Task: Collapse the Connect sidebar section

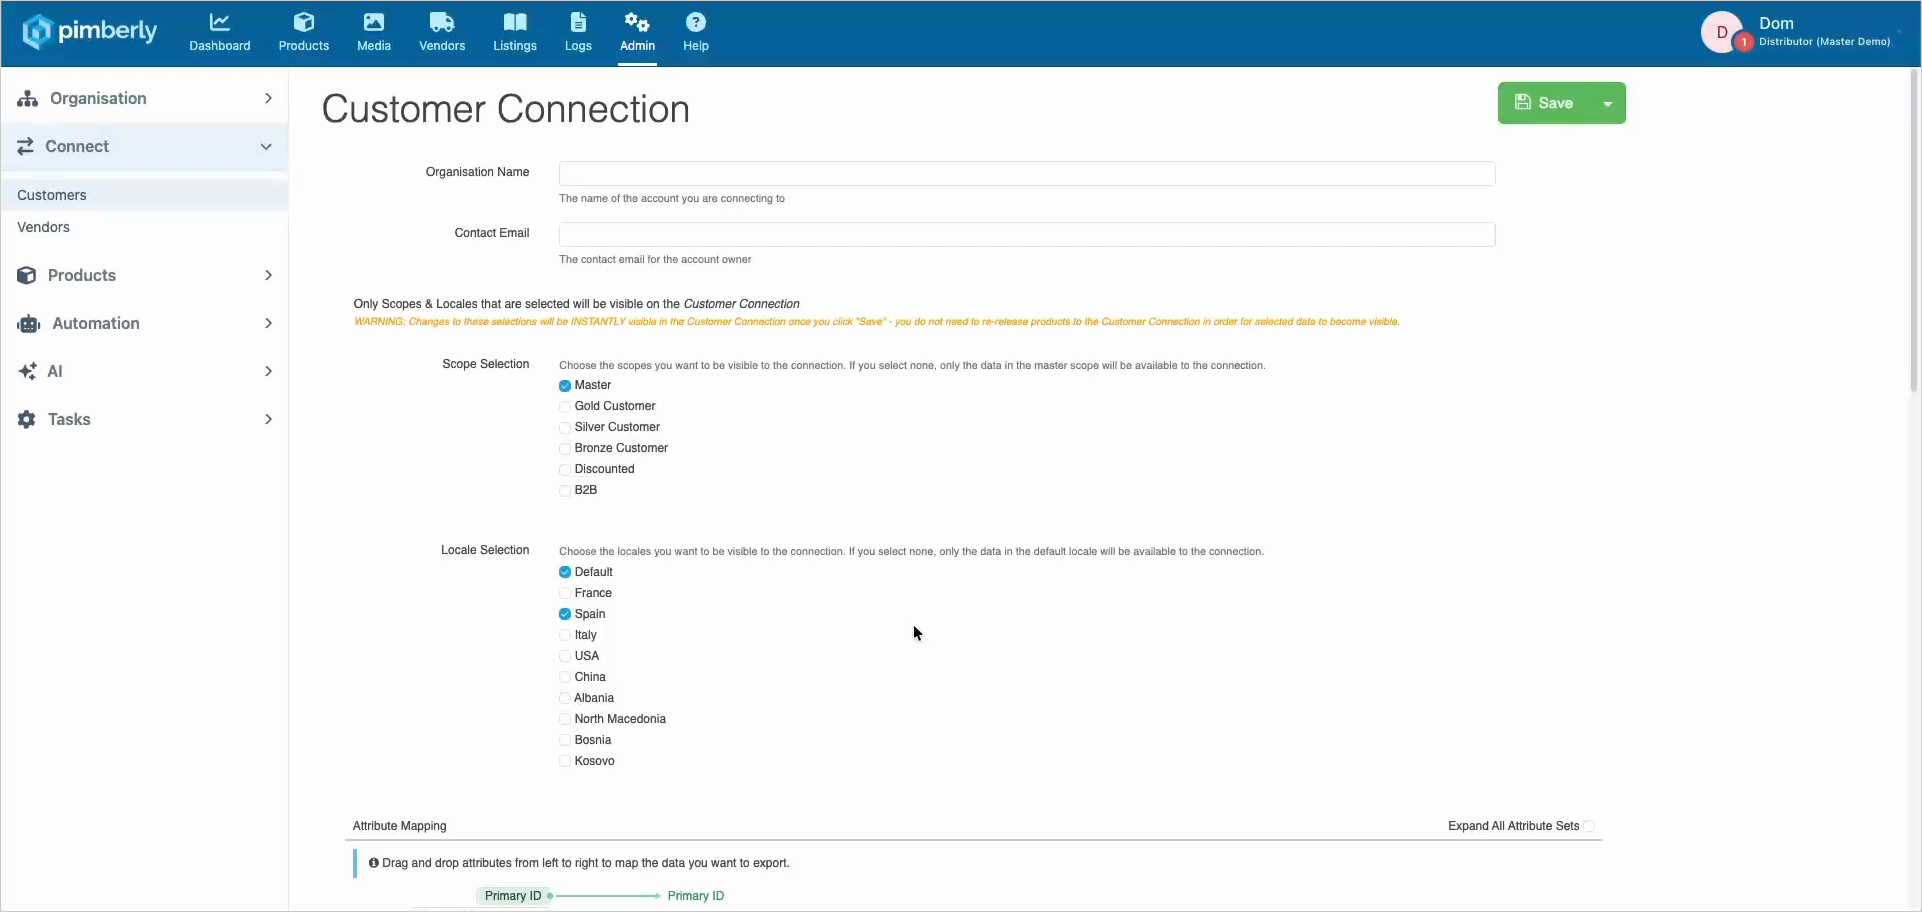Action: 144,146
